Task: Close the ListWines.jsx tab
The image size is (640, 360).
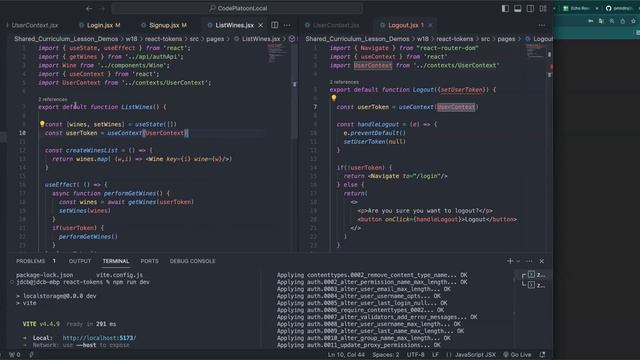Action: pos(260,25)
